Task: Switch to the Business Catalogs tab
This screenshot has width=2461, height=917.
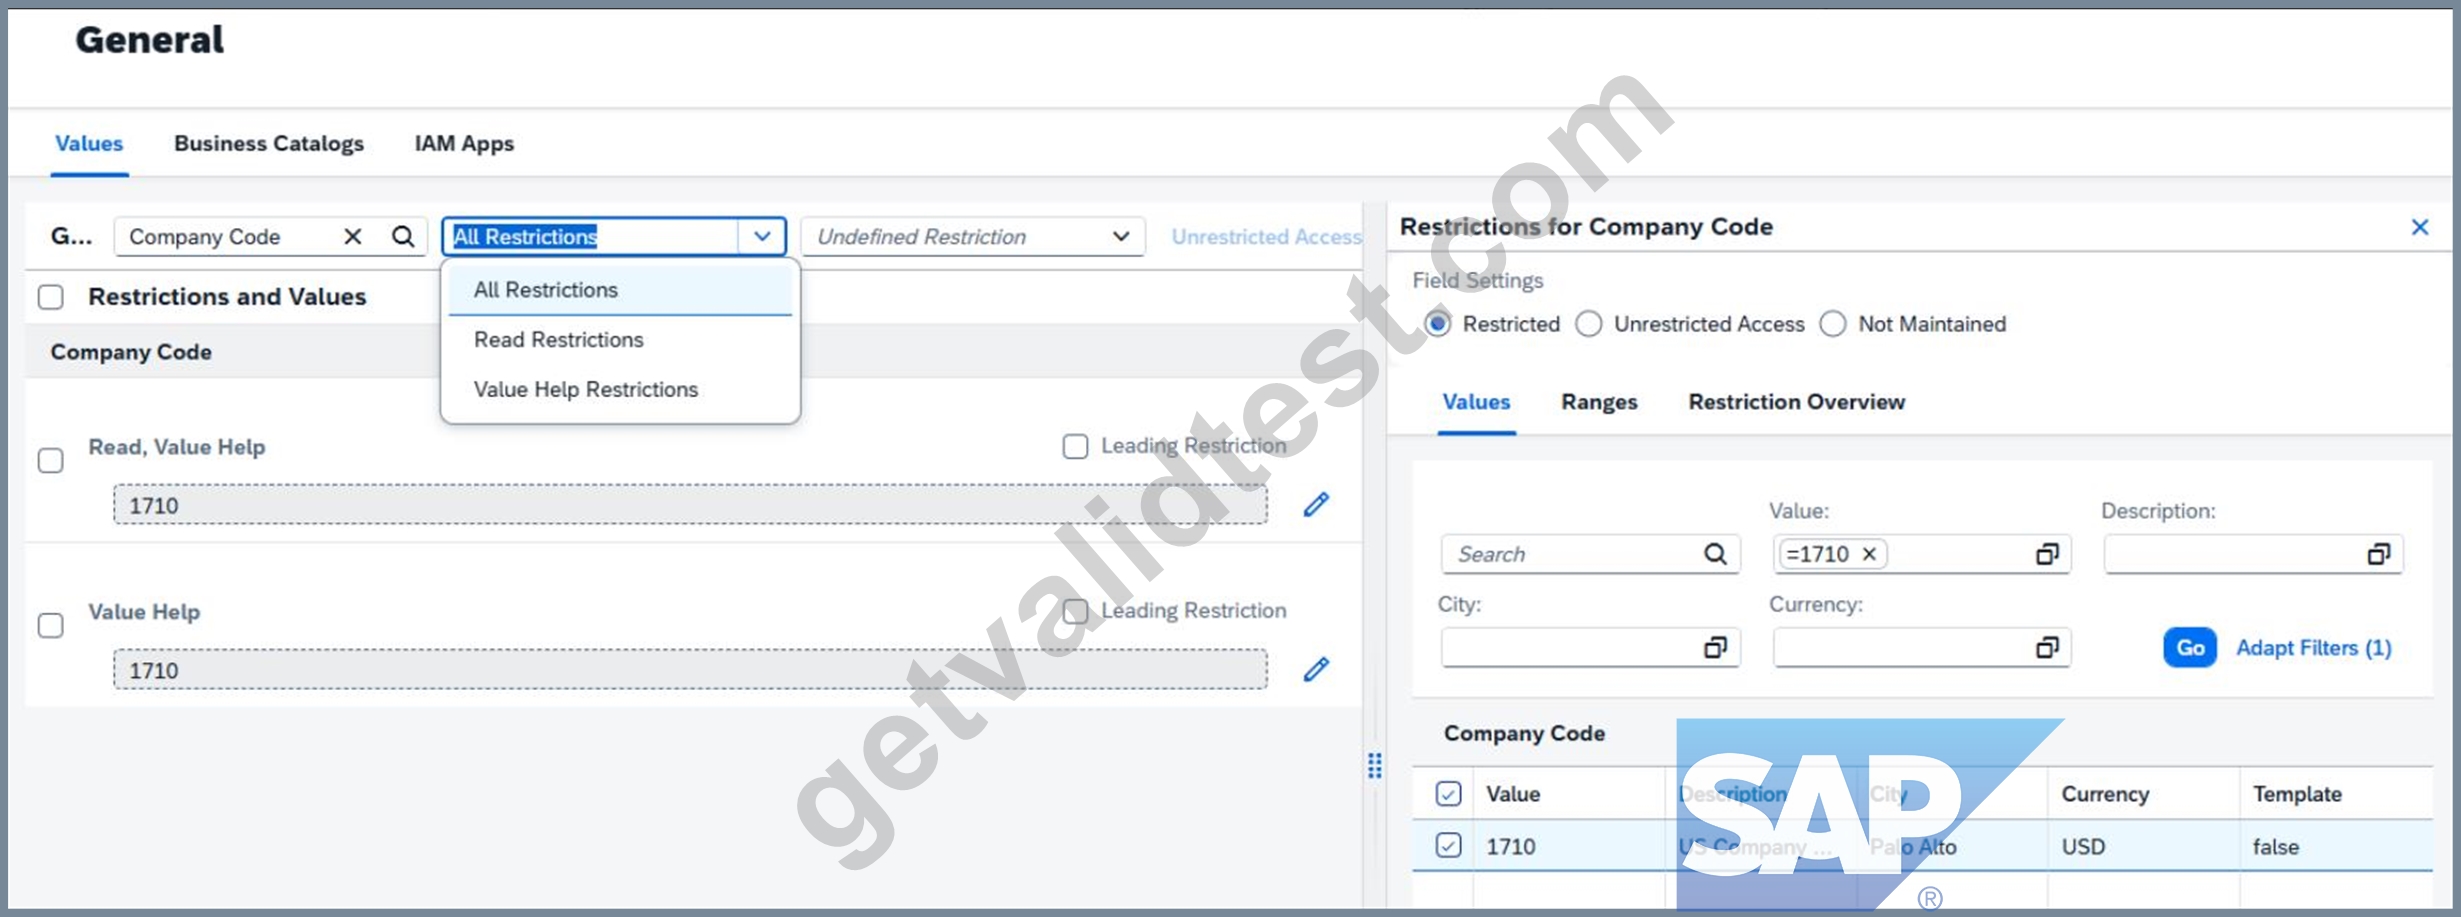Action: (269, 144)
